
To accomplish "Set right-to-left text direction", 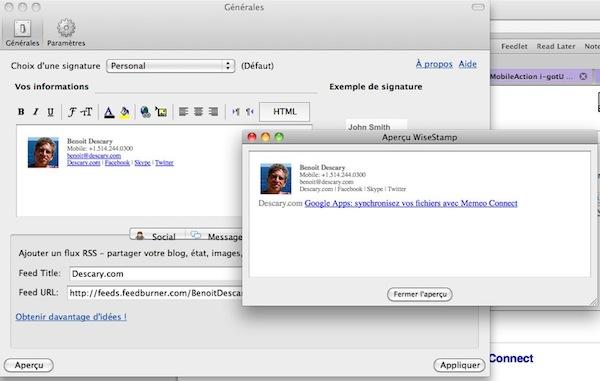I will coord(250,112).
